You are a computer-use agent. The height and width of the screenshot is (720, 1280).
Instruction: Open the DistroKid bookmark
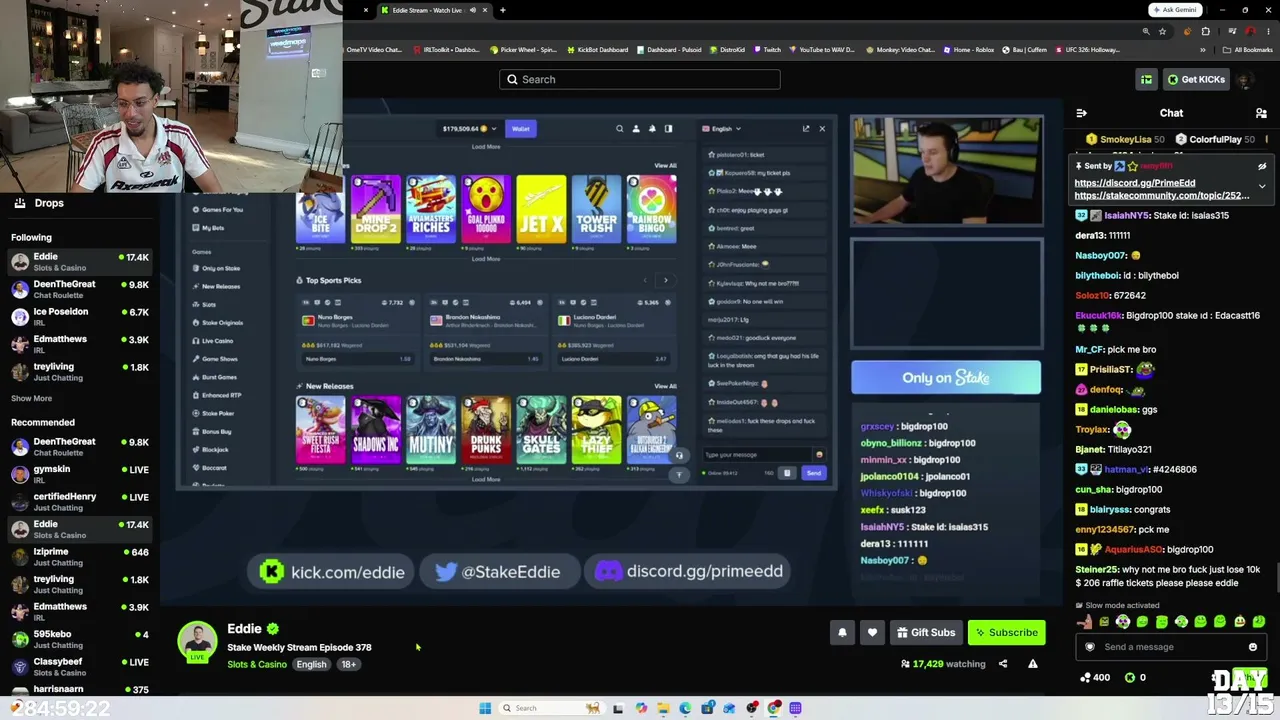click(x=727, y=50)
